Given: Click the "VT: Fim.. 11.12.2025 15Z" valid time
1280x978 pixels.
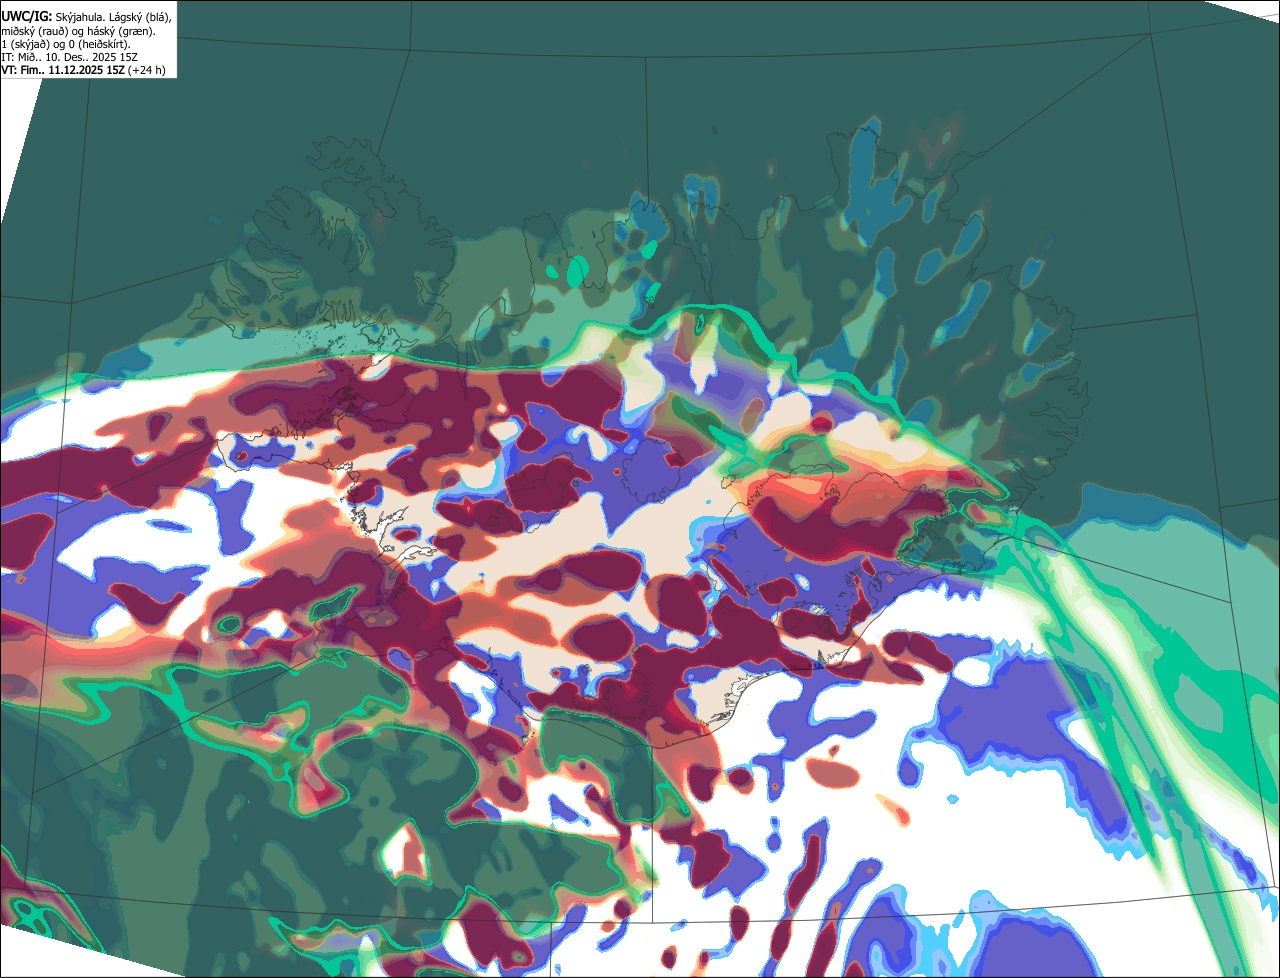Looking at the screenshot, I should (x=62, y=70).
